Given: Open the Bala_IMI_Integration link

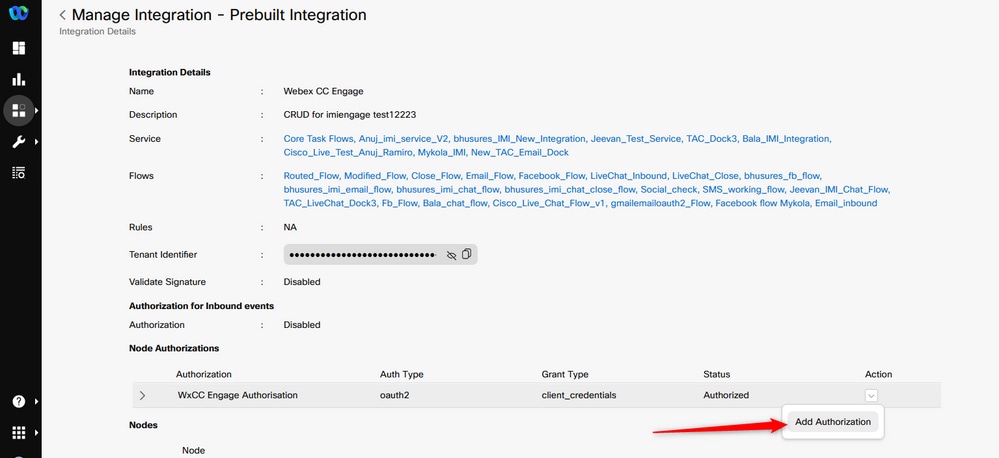Looking at the screenshot, I should click(x=786, y=138).
